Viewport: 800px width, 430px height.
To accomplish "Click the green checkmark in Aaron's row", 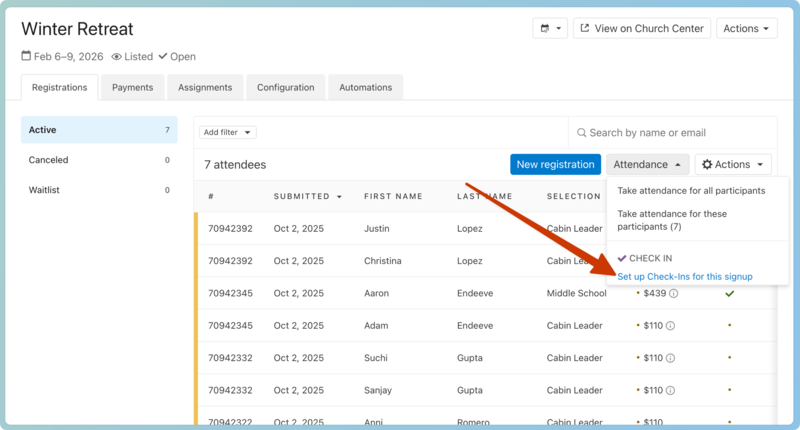I will click(x=729, y=294).
